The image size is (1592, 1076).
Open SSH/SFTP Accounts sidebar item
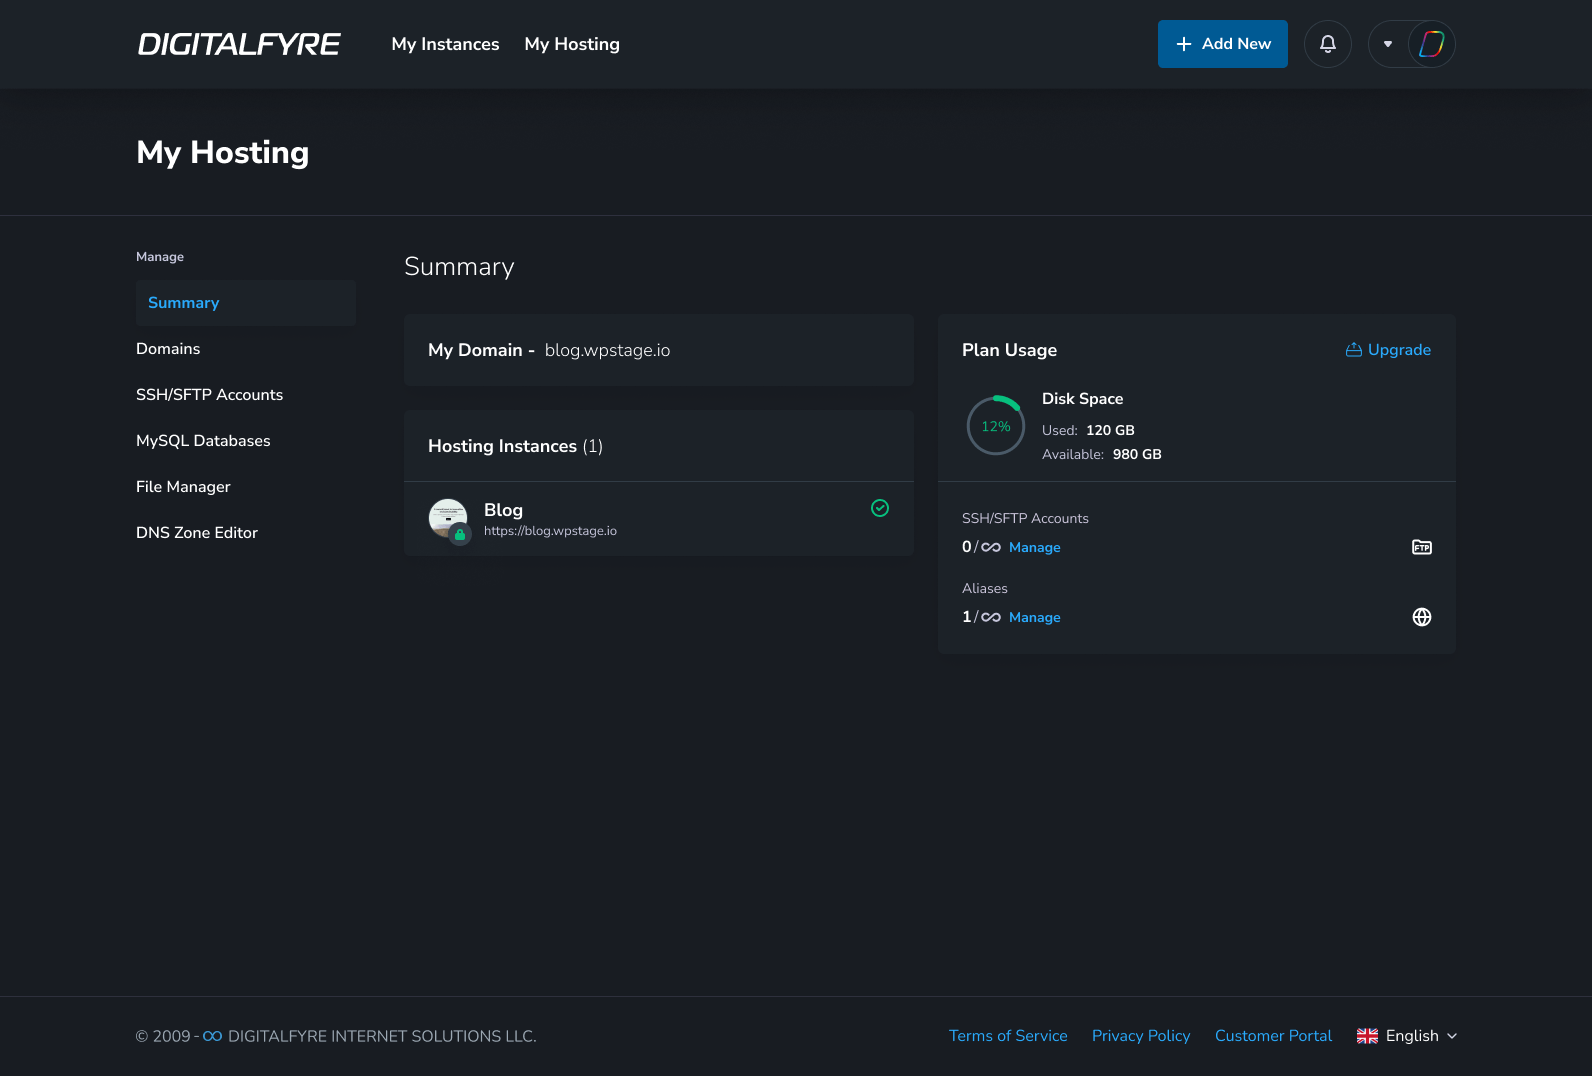209,395
